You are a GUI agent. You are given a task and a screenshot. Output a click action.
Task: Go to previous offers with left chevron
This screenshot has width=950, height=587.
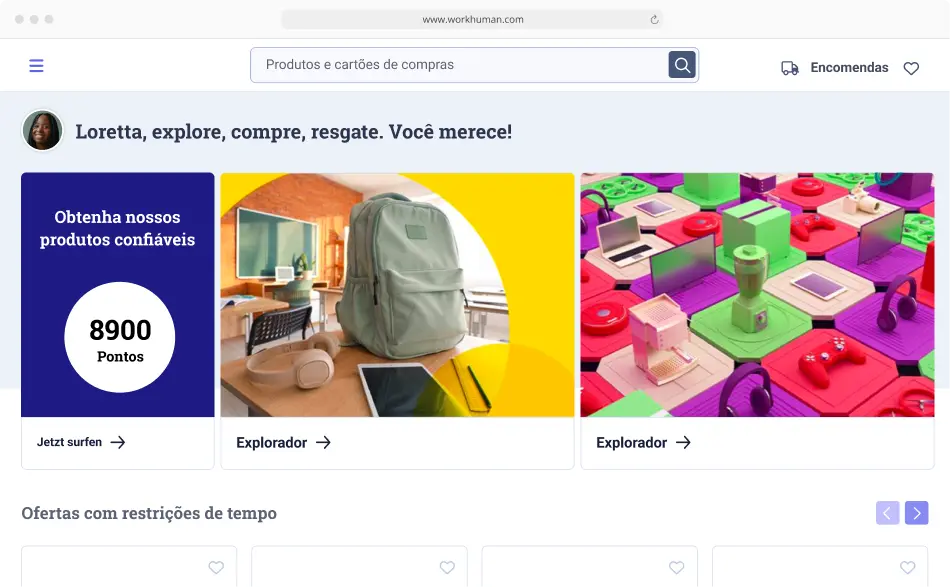point(888,513)
